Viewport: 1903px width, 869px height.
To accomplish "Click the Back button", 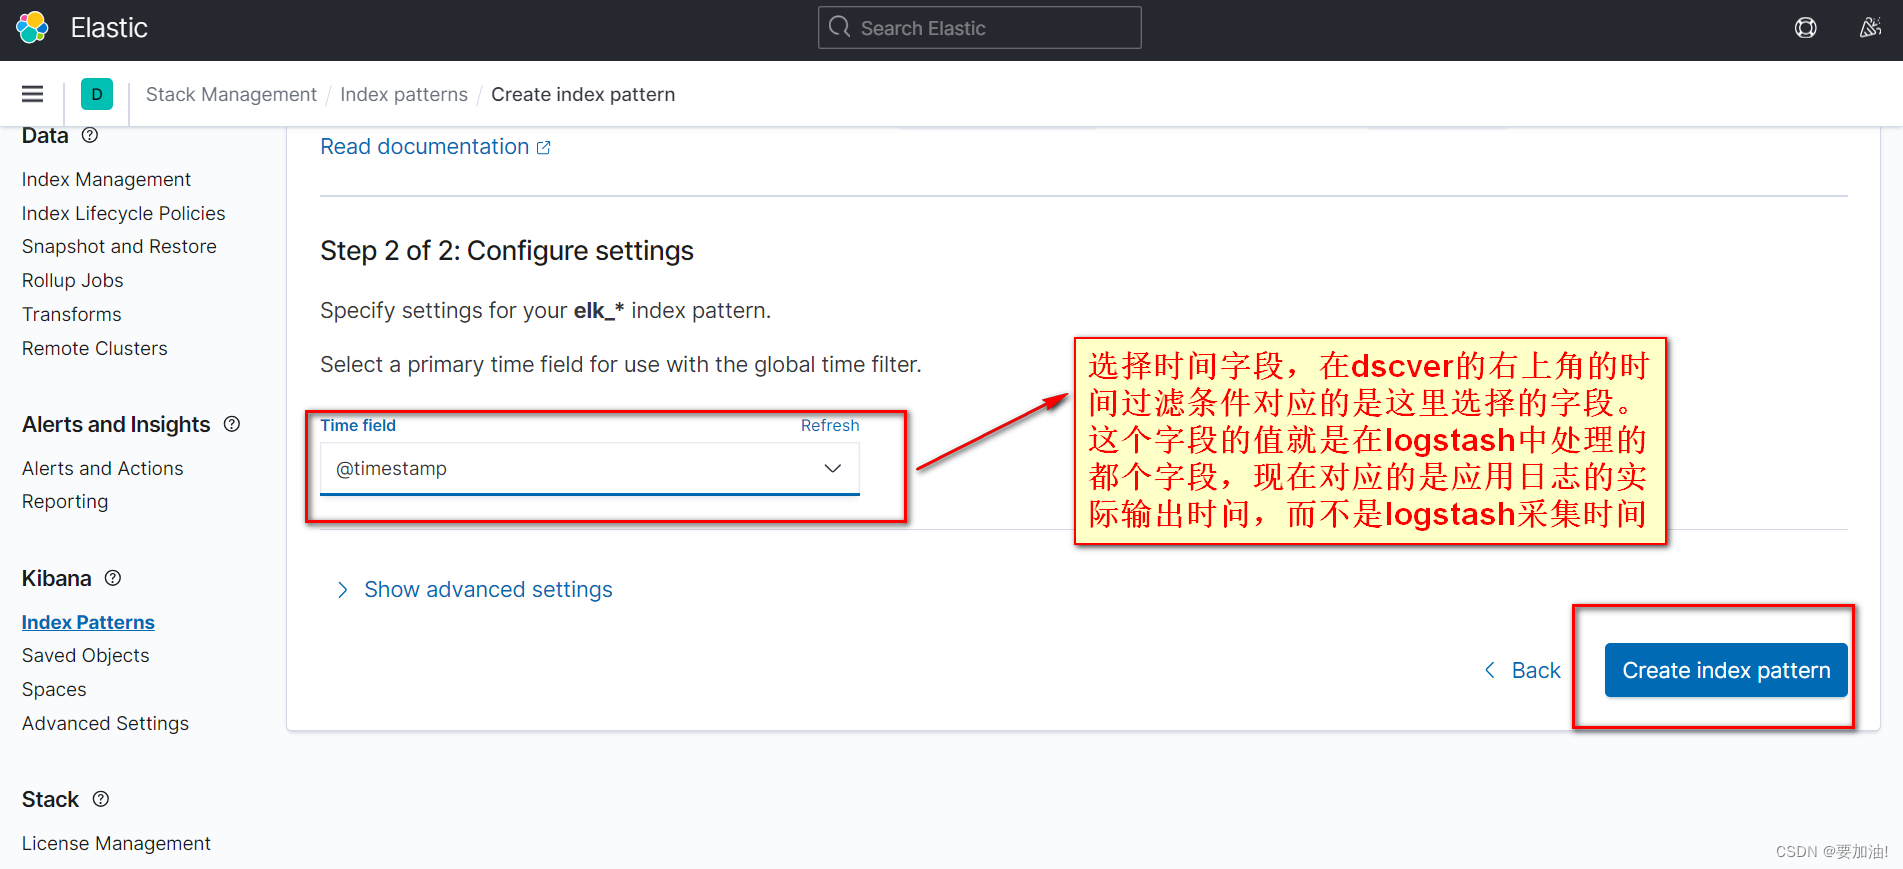I will (x=1522, y=670).
